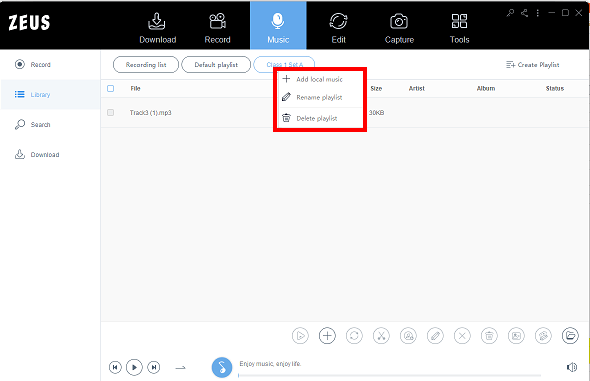Click the key registration icon
Screen dimensions: 590x381
click(x=510, y=13)
